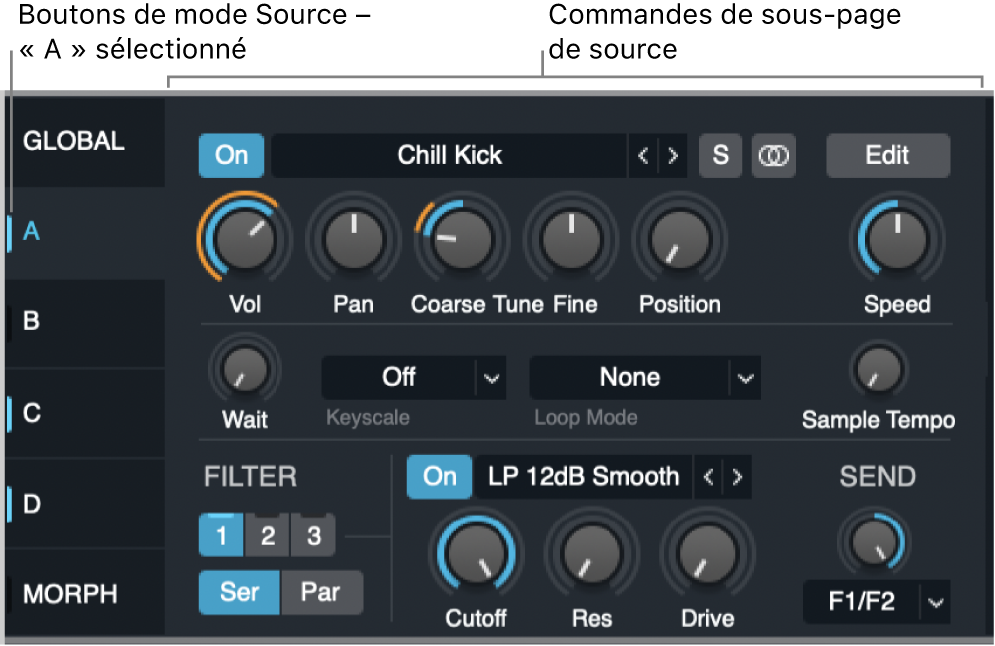This screenshot has height=646, width=995.
Task: Open the F1/F2 send destination dropdown
Action: pos(877,602)
